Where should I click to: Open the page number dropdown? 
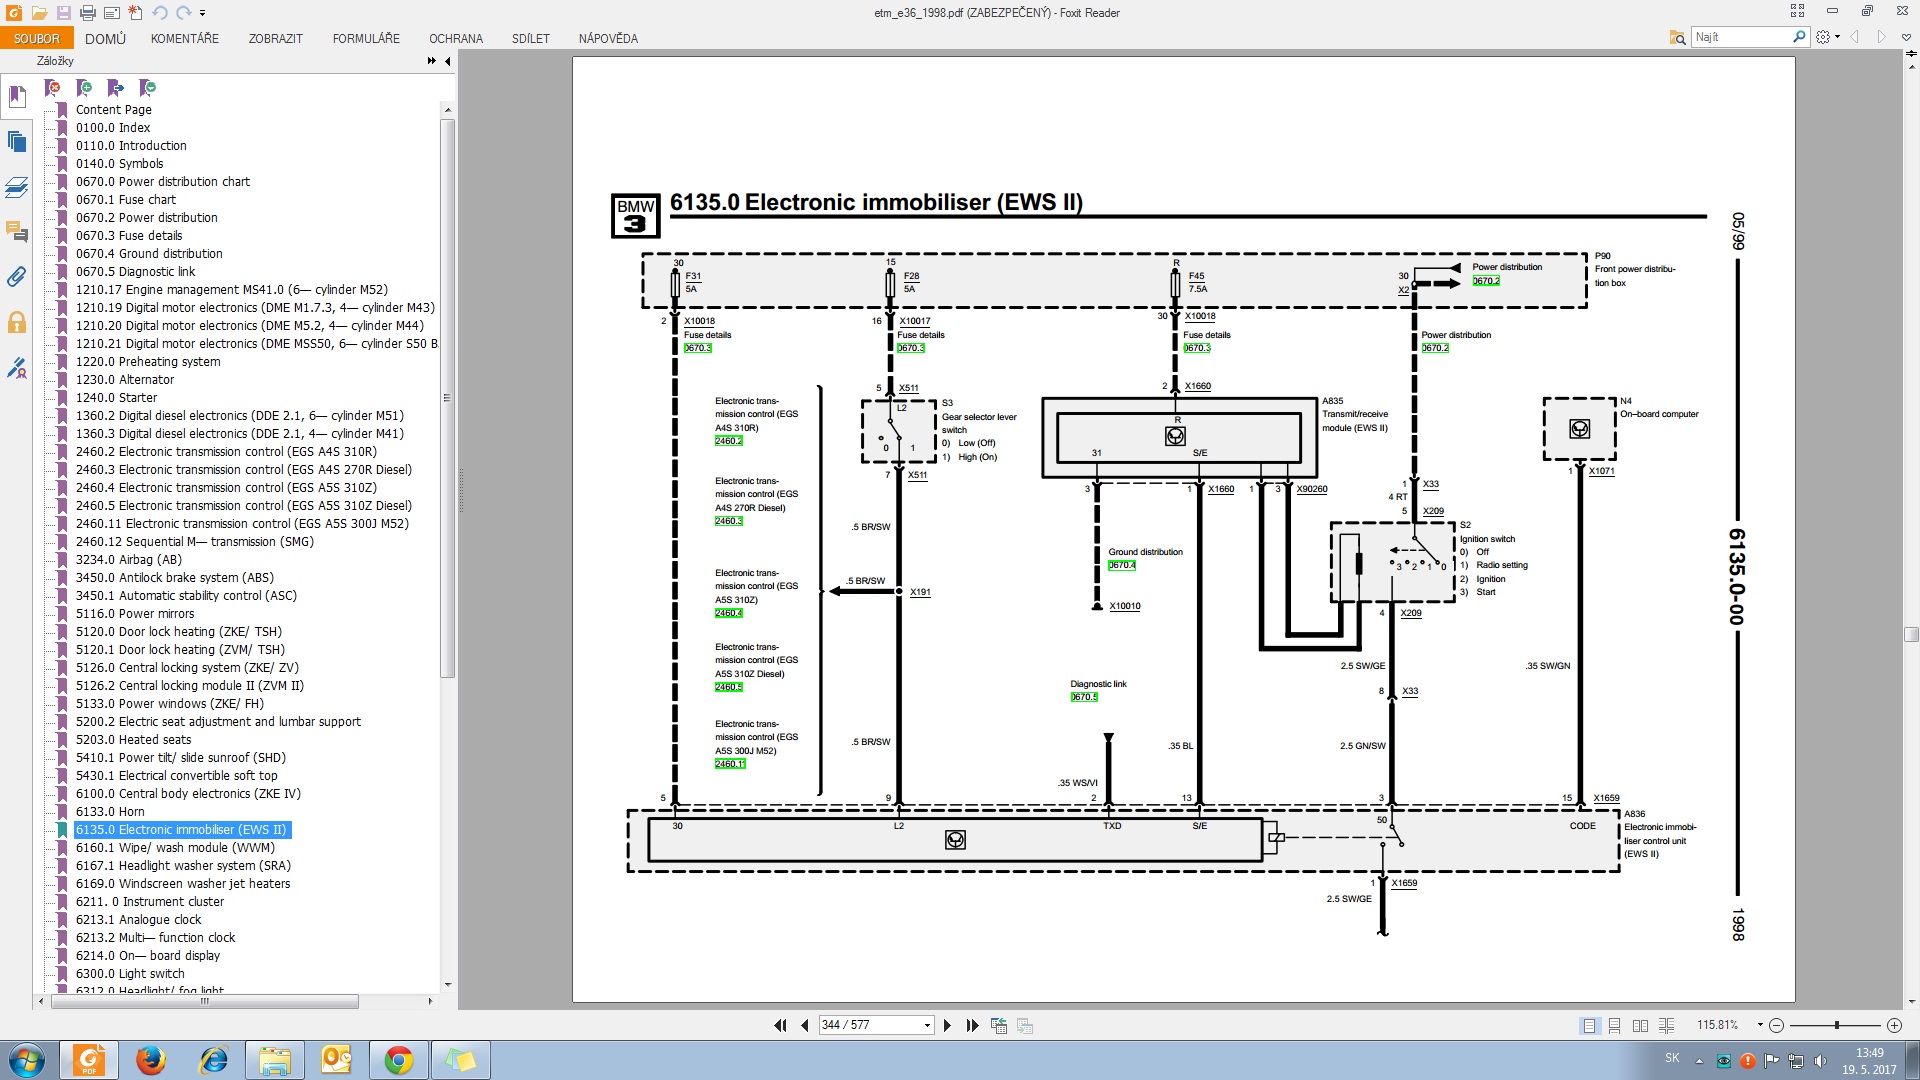pos(927,1025)
